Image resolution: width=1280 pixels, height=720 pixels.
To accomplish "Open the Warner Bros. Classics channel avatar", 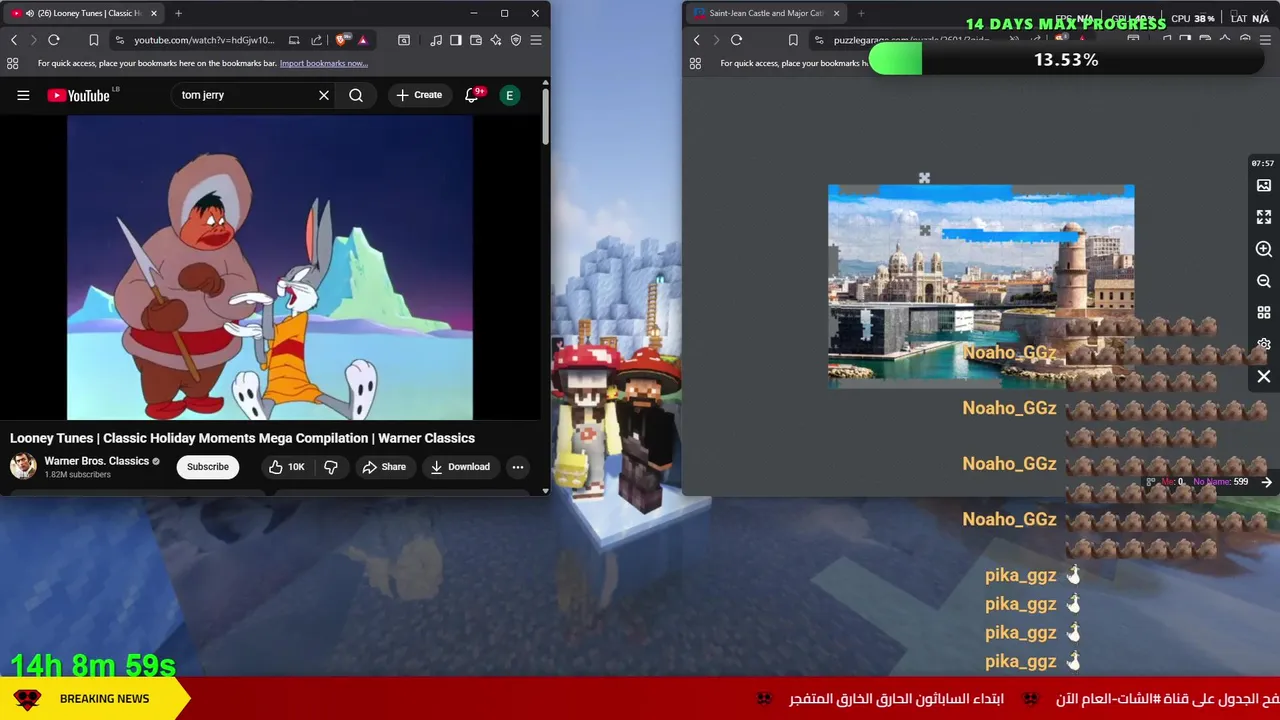I will click(x=23, y=466).
